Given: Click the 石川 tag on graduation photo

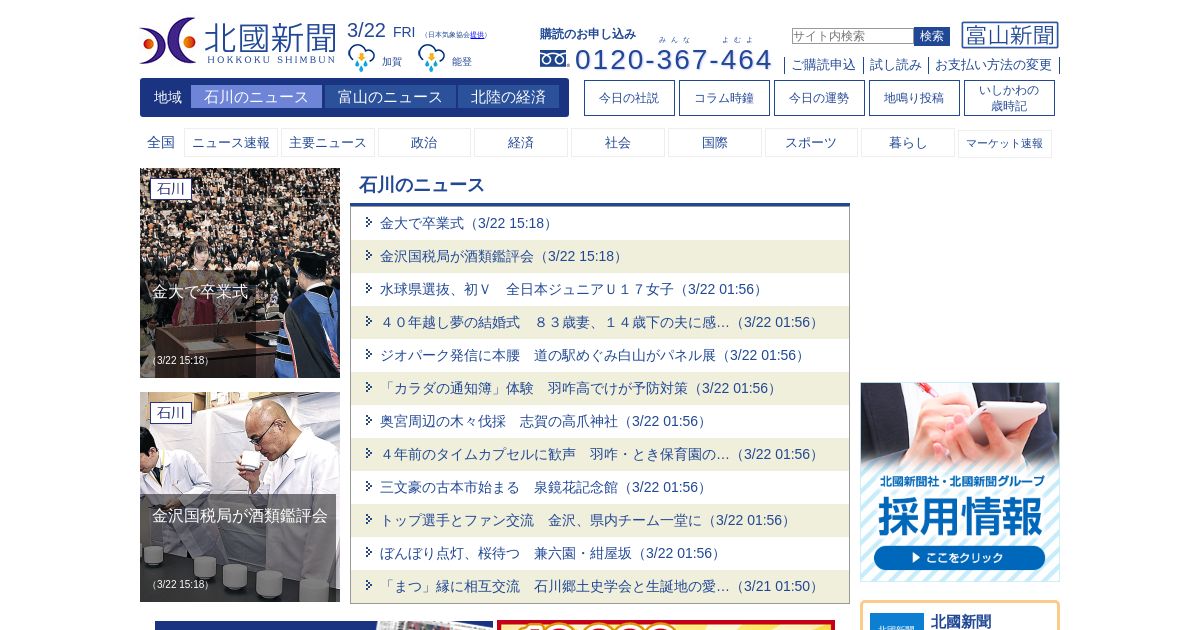Looking at the screenshot, I should (171, 189).
